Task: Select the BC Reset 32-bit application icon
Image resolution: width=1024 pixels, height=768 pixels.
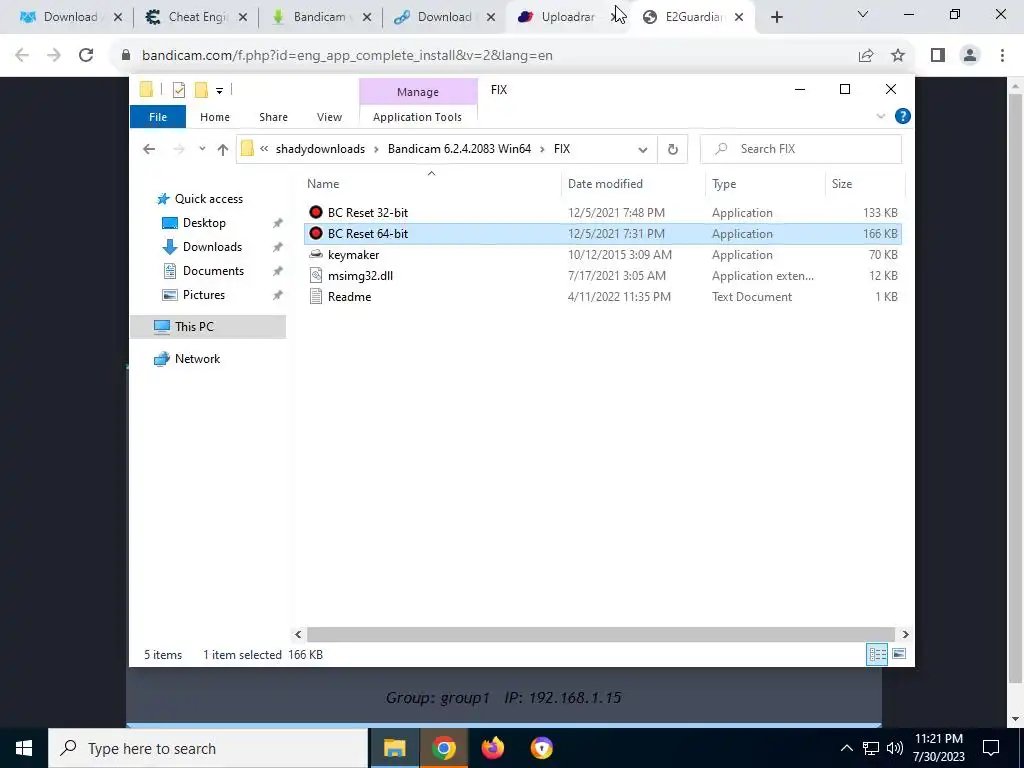Action: pyautogui.click(x=316, y=212)
